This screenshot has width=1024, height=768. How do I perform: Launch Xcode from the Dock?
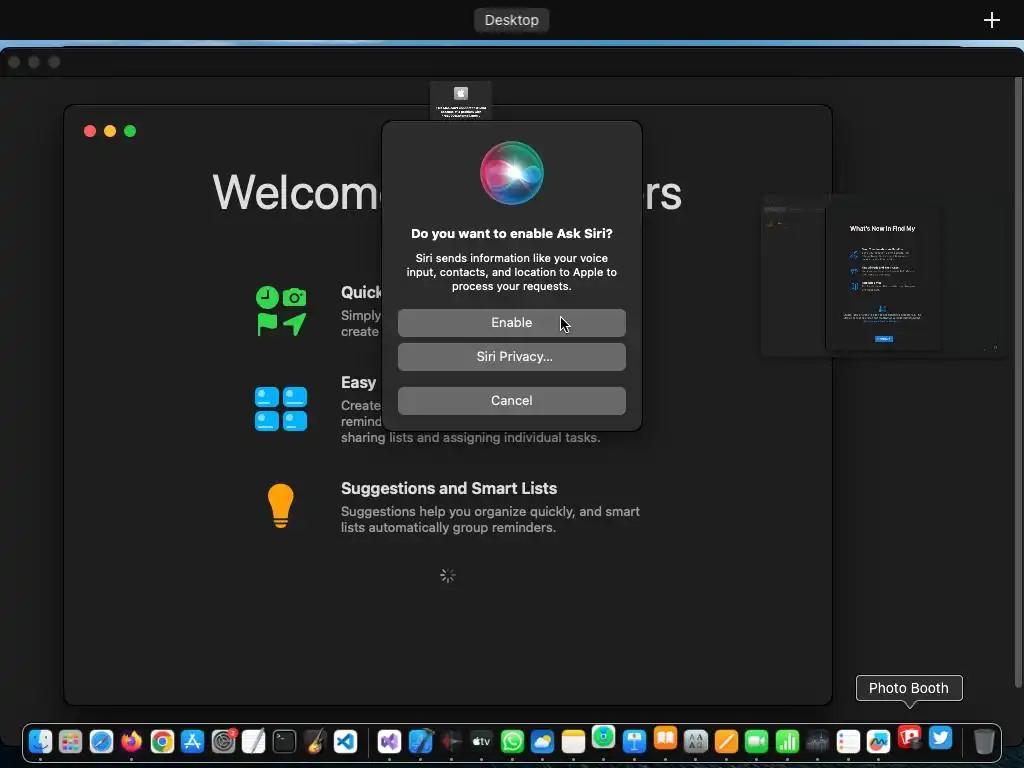coord(421,742)
